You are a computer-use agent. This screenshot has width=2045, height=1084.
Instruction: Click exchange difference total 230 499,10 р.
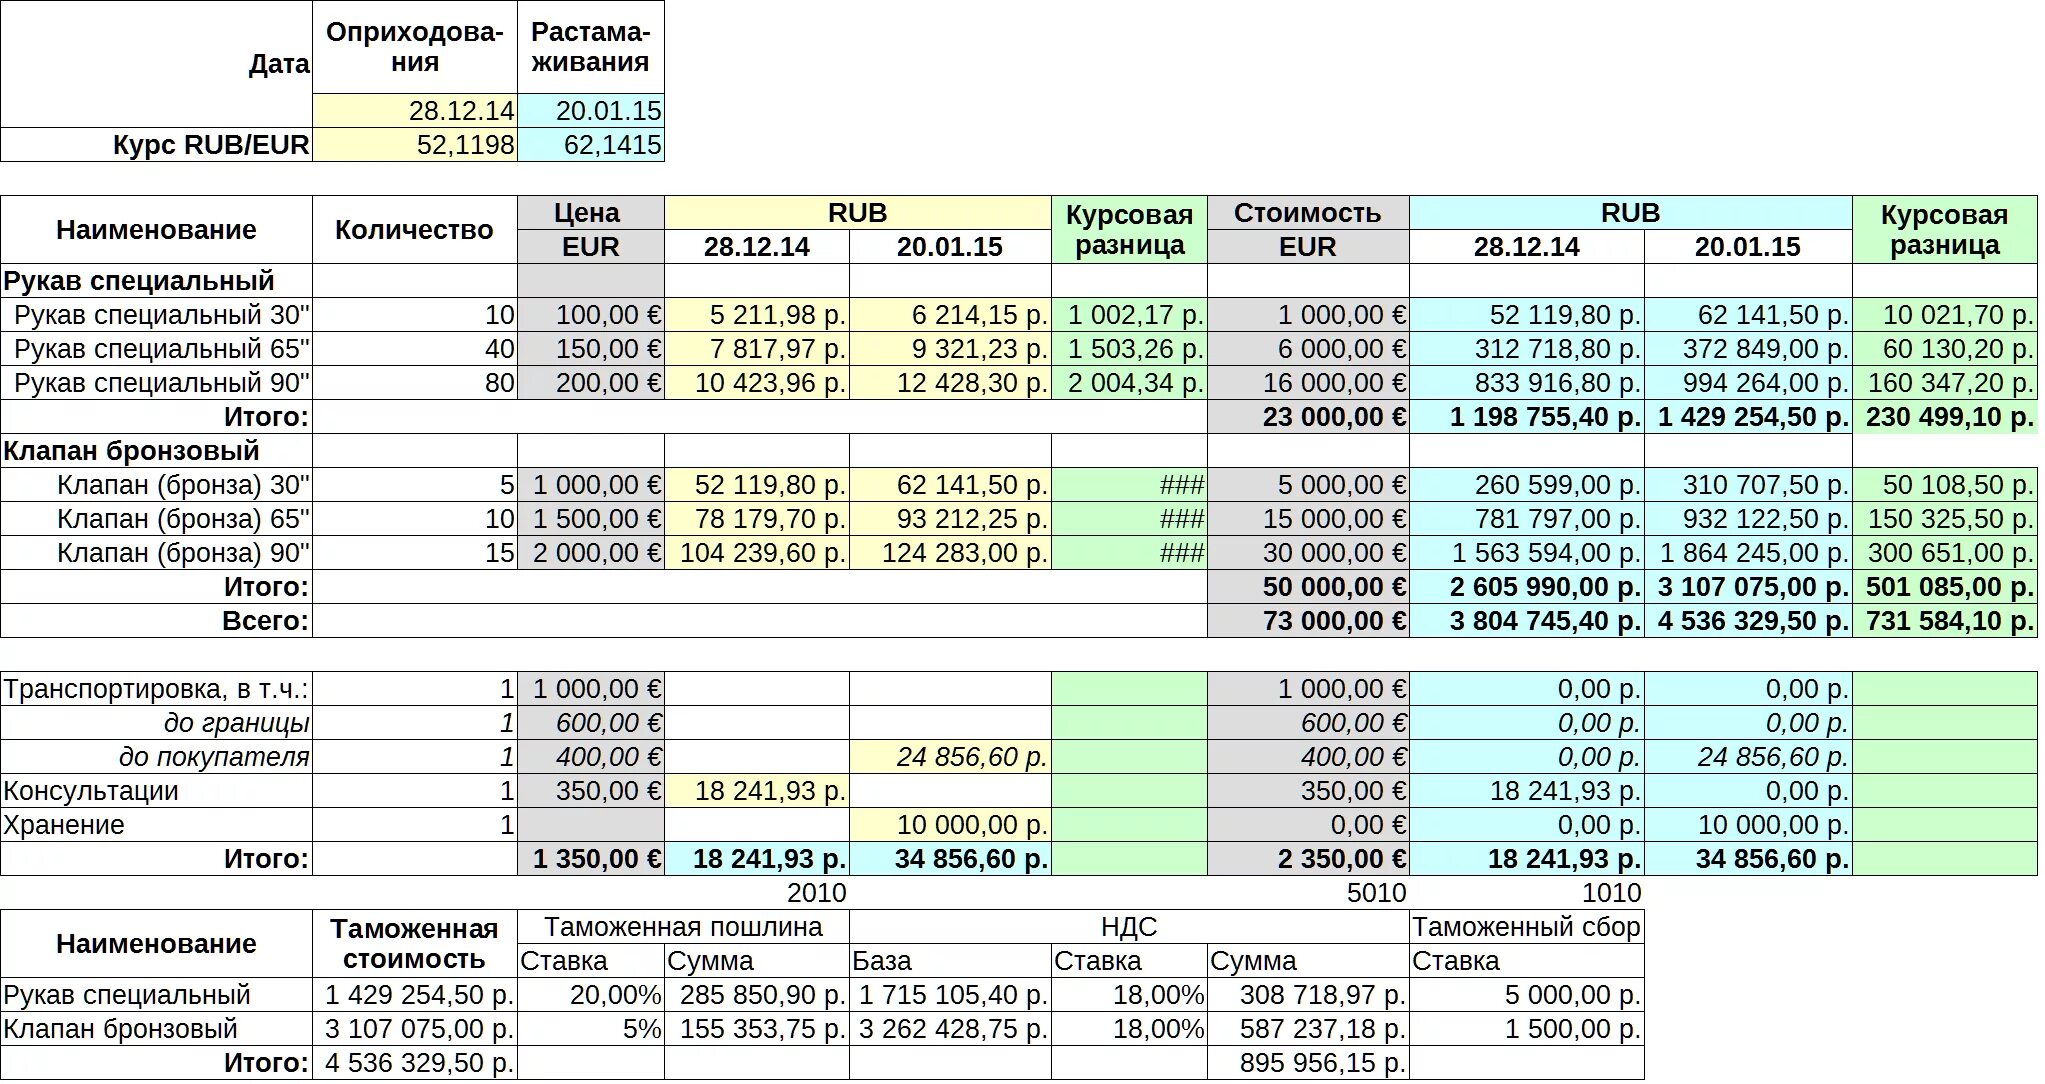click(x=1945, y=417)
